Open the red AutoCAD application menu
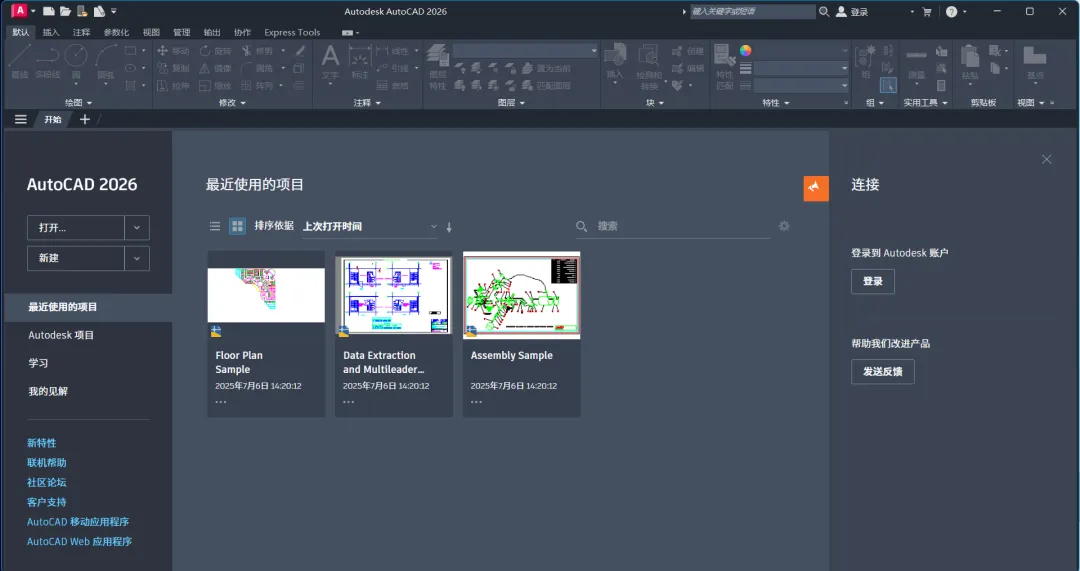Viewport: 1080px width, 571px height. (19, 10)
